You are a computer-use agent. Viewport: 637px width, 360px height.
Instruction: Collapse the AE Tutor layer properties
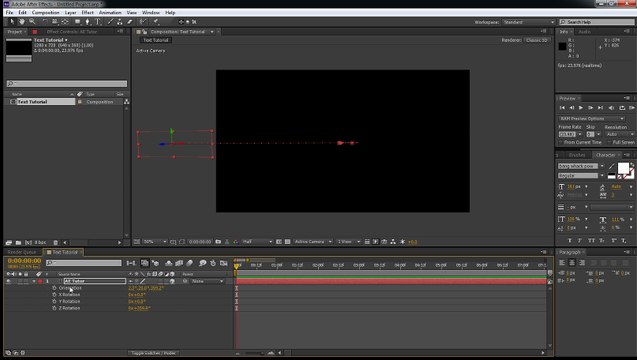coord(34,281)
